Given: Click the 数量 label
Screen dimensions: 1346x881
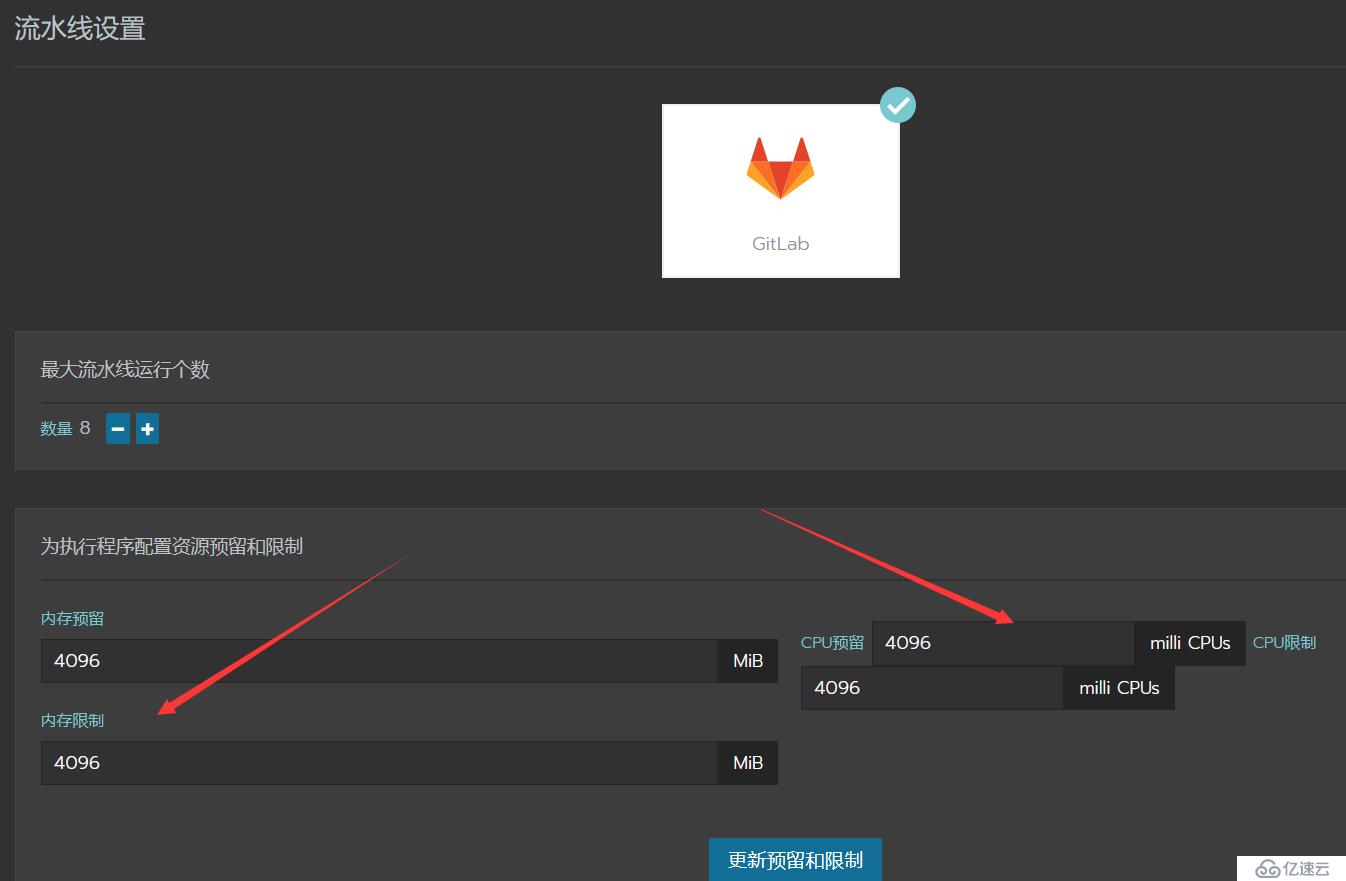Looking at the screenshot, I should pos(56,429).
